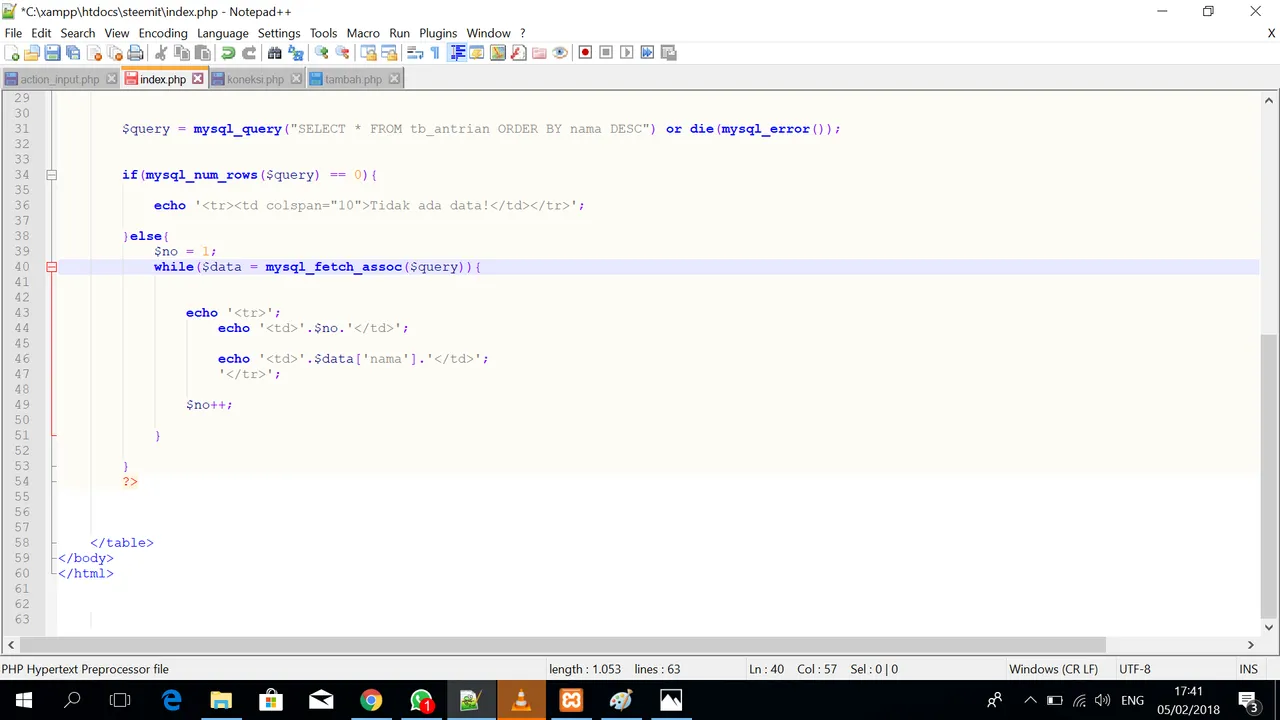Click the Save All toolbar icon
The height and width of the screenshot is (720, 1280).
coord(73,52)
